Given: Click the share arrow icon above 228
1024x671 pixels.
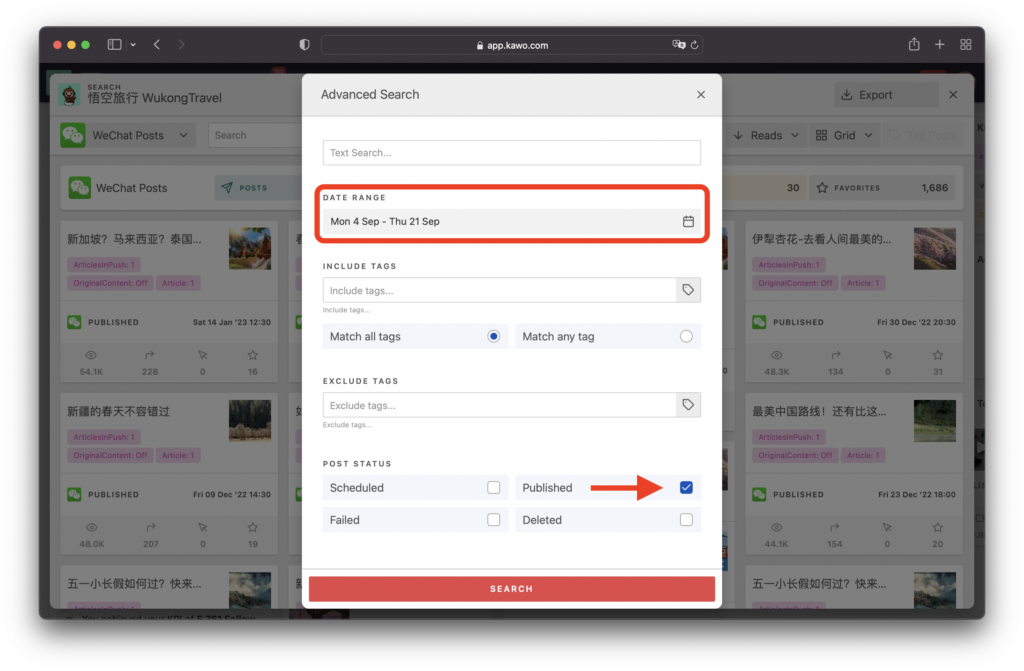Looking at the screenshot, I should (x=150, y=355).
